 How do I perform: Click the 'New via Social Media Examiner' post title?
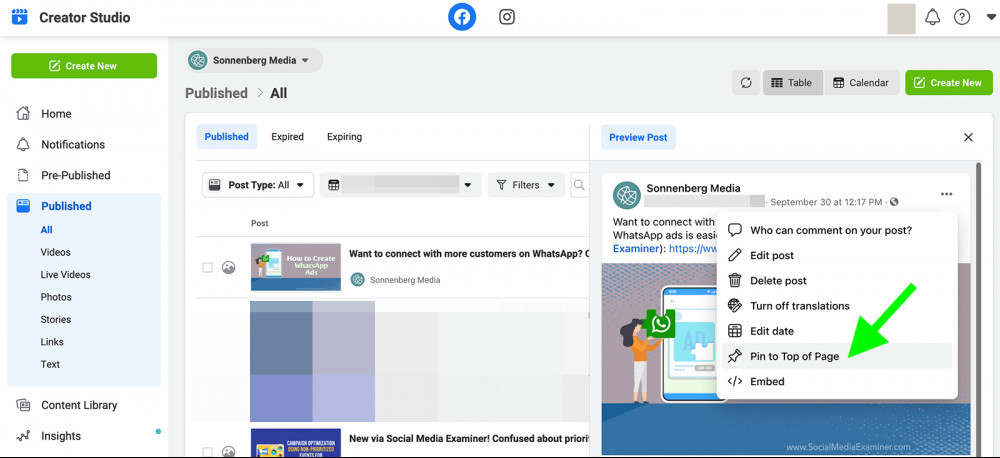(469, 438)
